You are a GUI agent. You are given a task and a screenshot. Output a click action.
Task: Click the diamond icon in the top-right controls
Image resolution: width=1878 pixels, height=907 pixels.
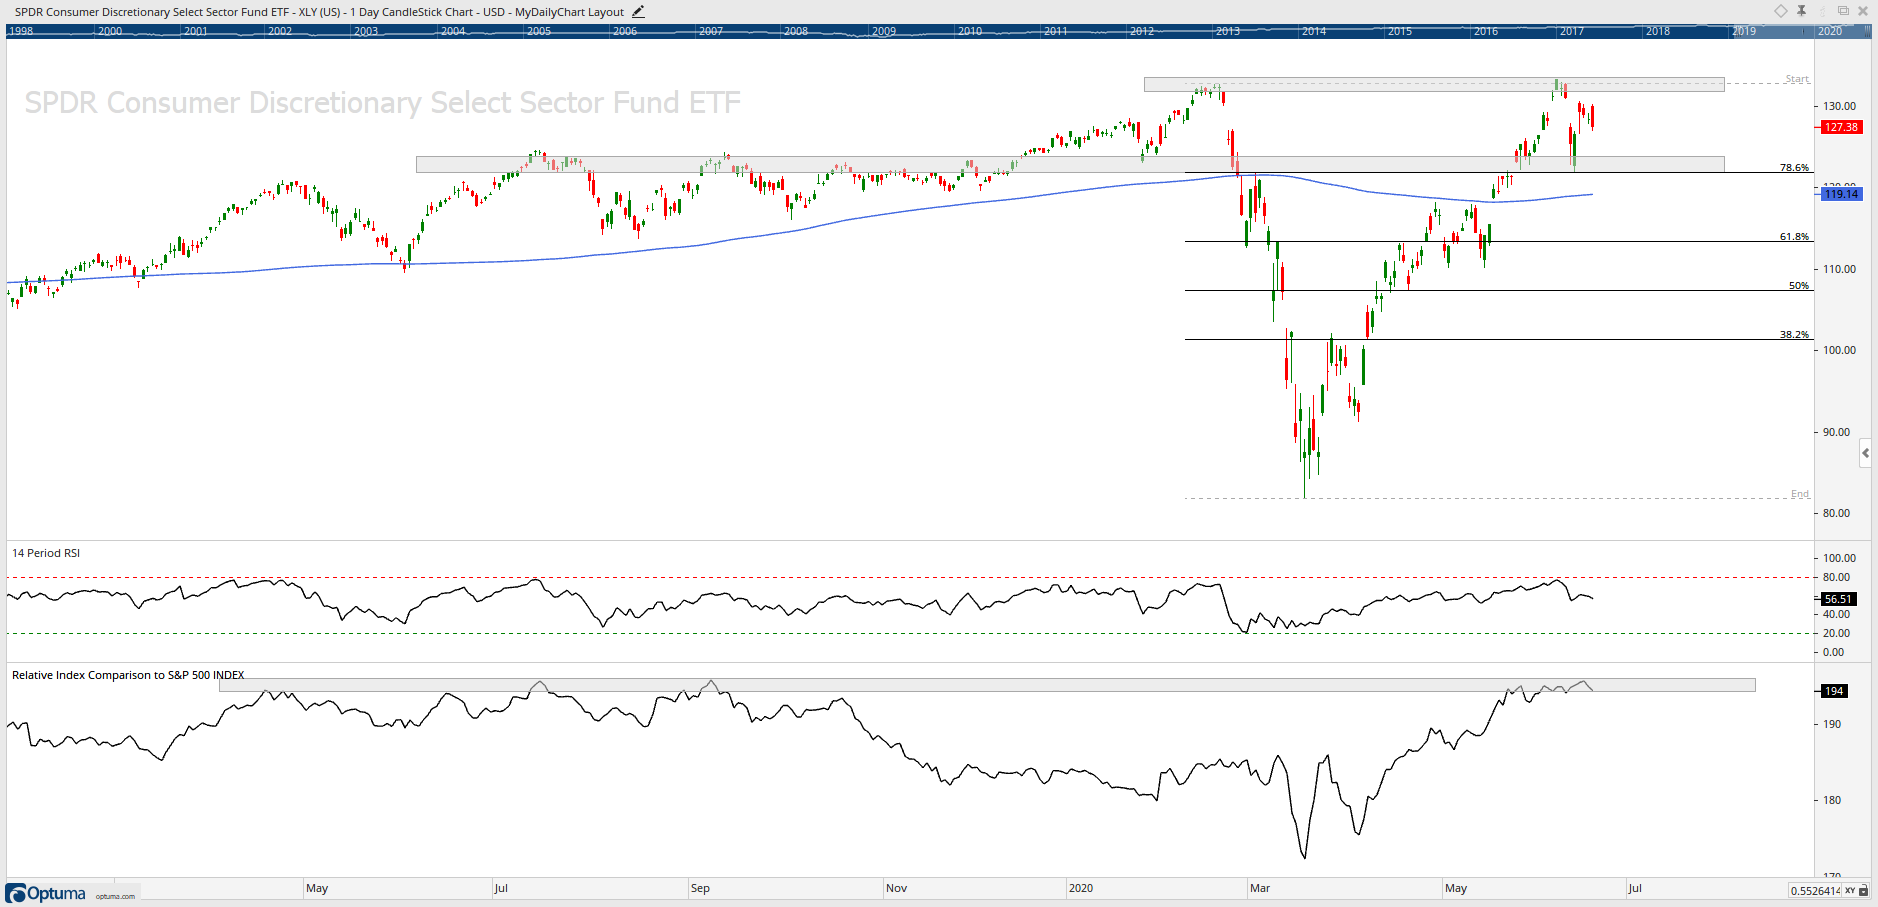click(x=1781, y=11)
